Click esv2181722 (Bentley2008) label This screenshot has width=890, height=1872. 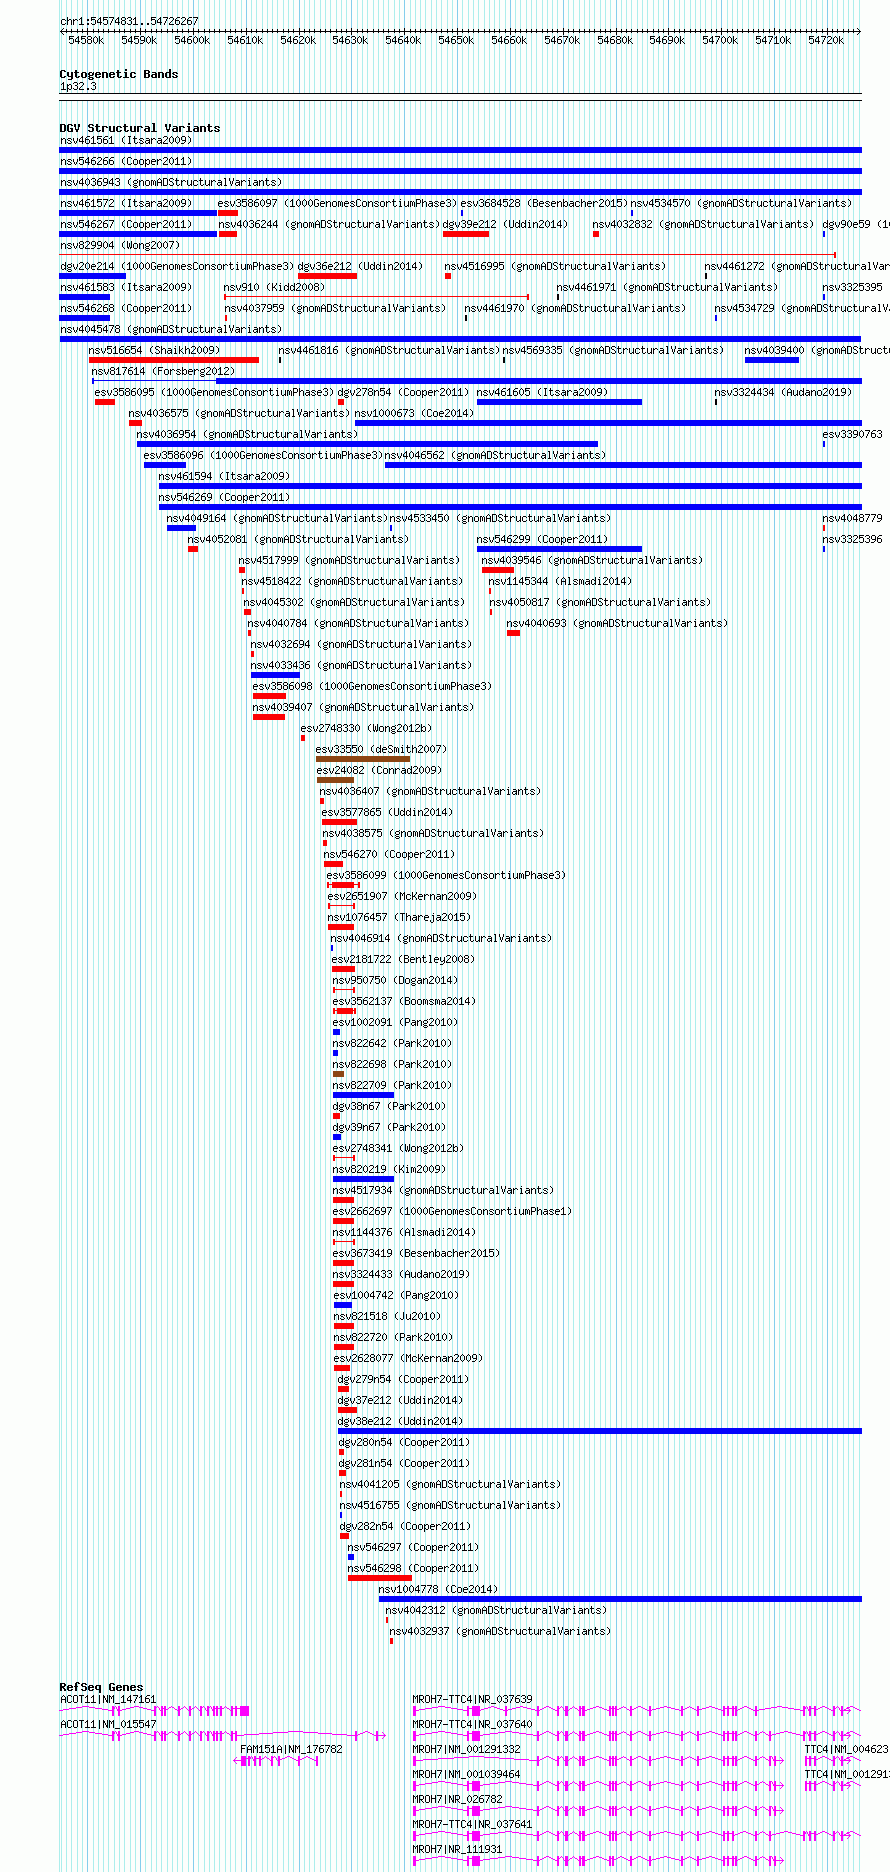403,960
